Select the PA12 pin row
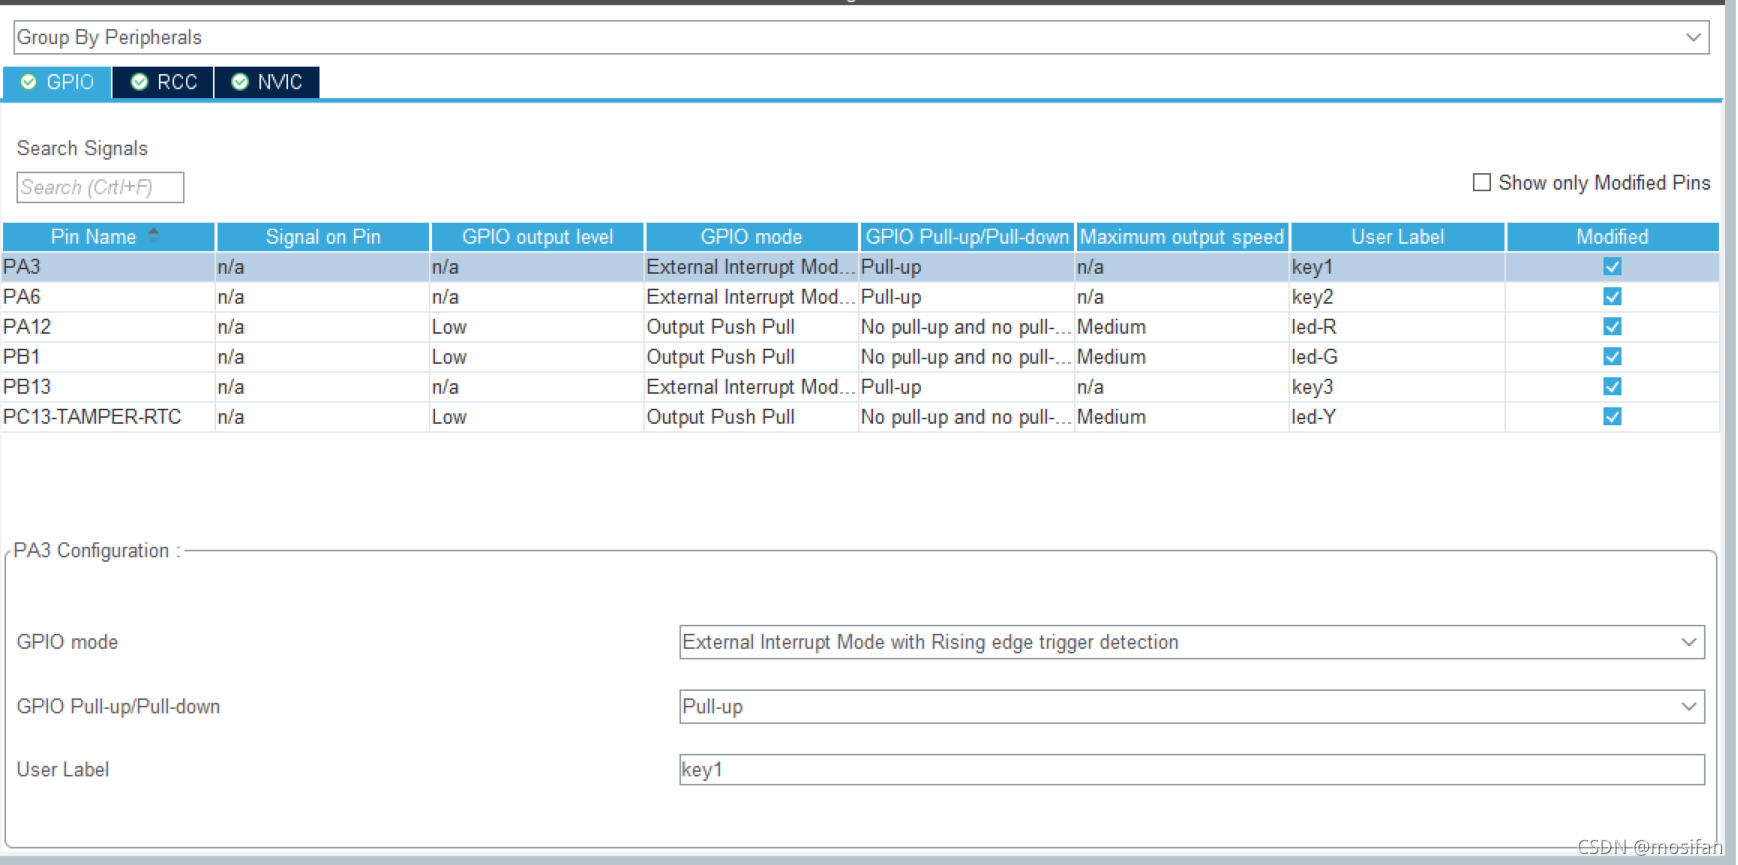Viewport: 1738px width, 865px height. (860, 327)
